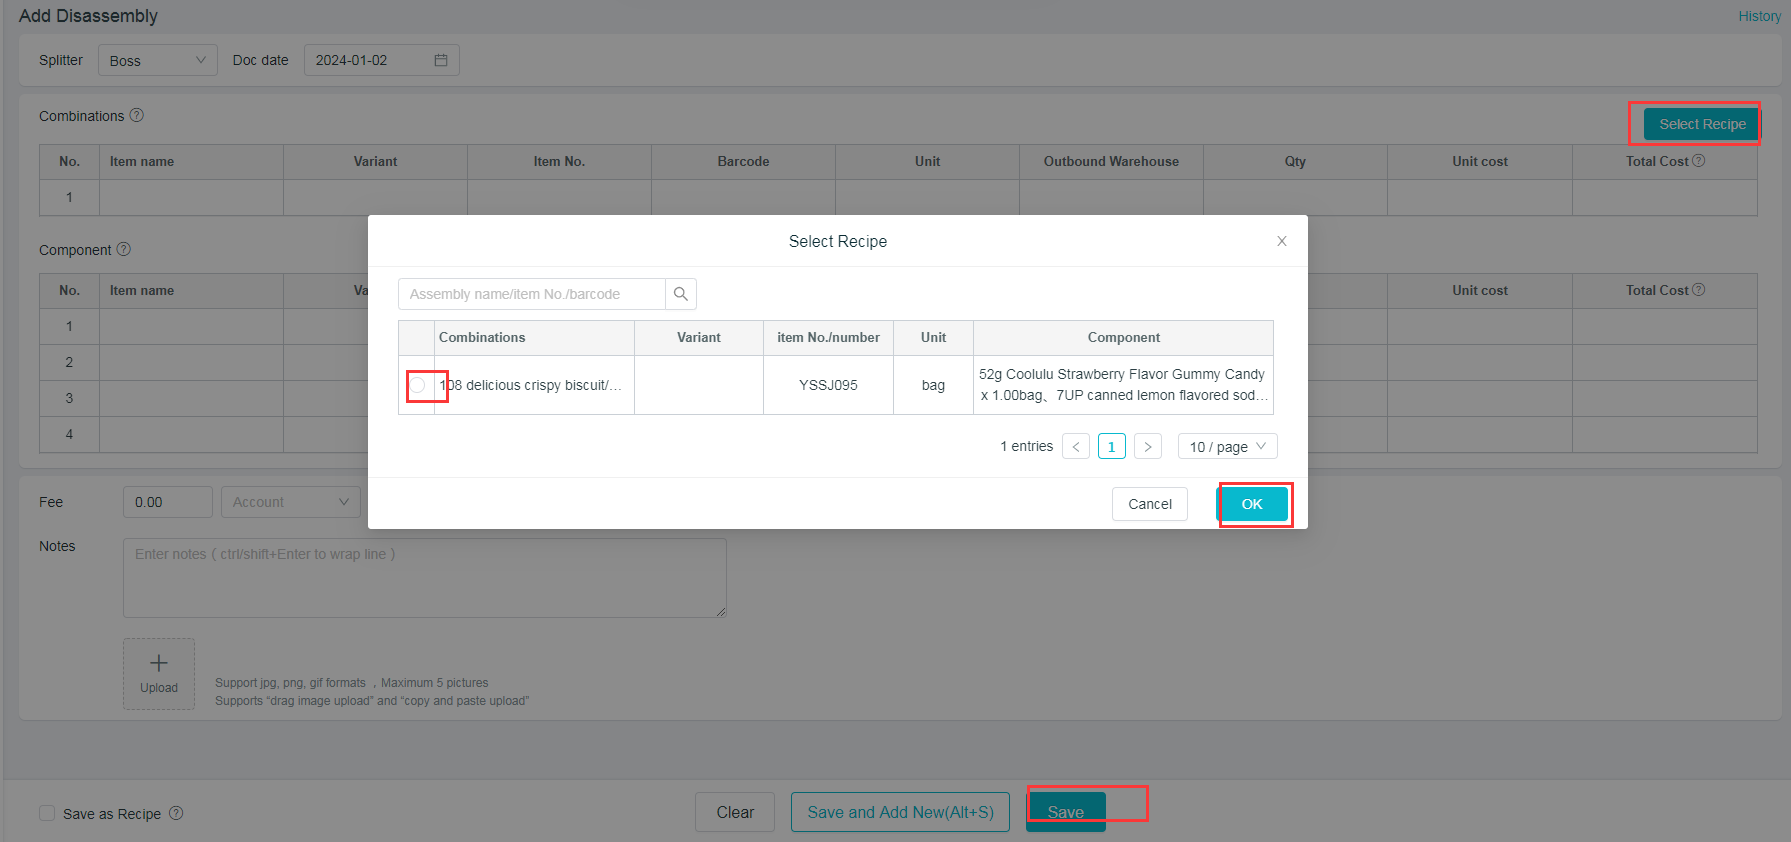Click the calendar icon in Doc date
The height and width of the screenshot is (842, 1791).
[x=441, y=60]
